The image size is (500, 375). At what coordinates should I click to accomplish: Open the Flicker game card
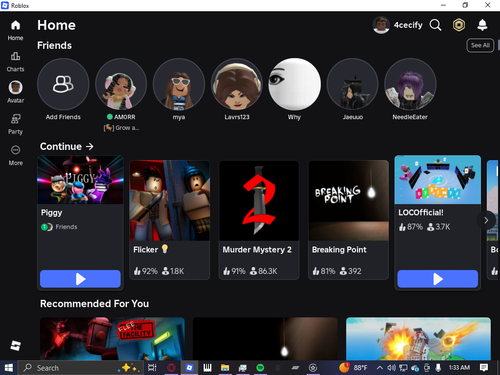[170, 220]
